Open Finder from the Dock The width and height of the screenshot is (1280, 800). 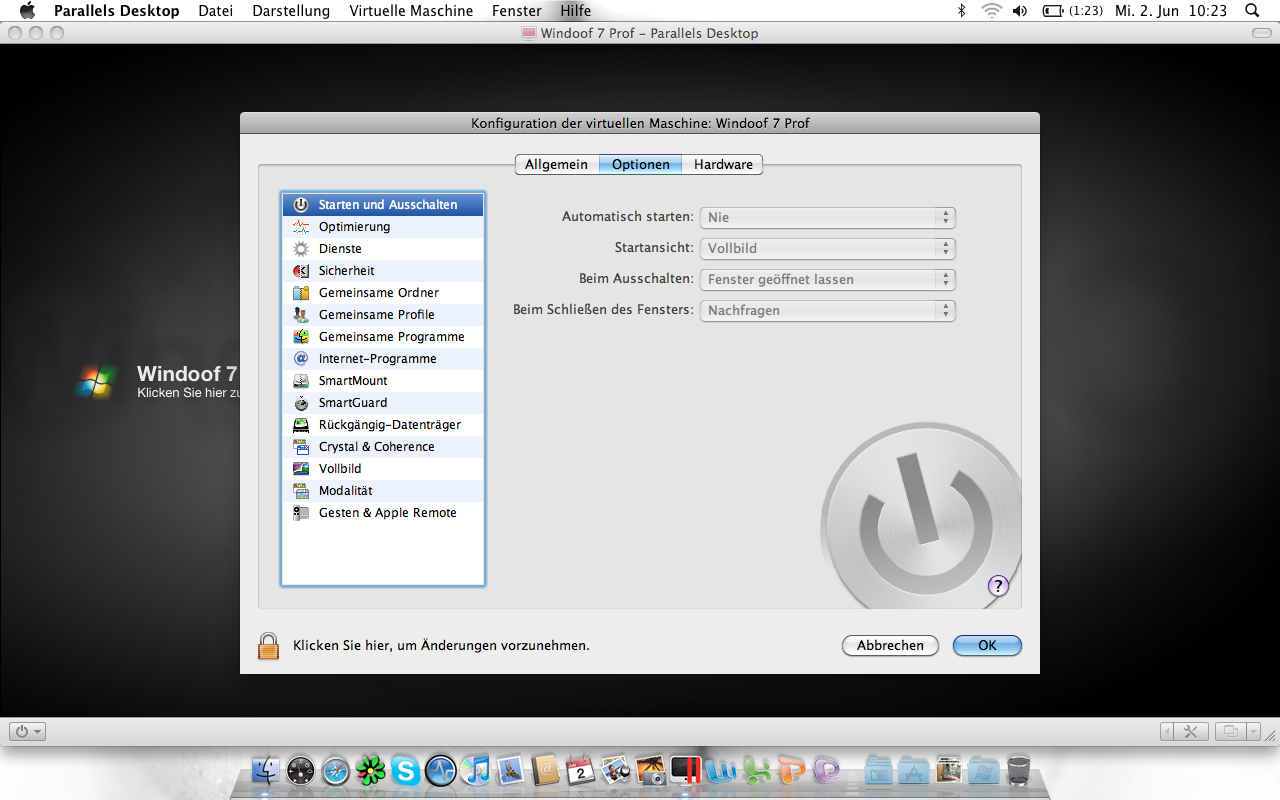267,770
